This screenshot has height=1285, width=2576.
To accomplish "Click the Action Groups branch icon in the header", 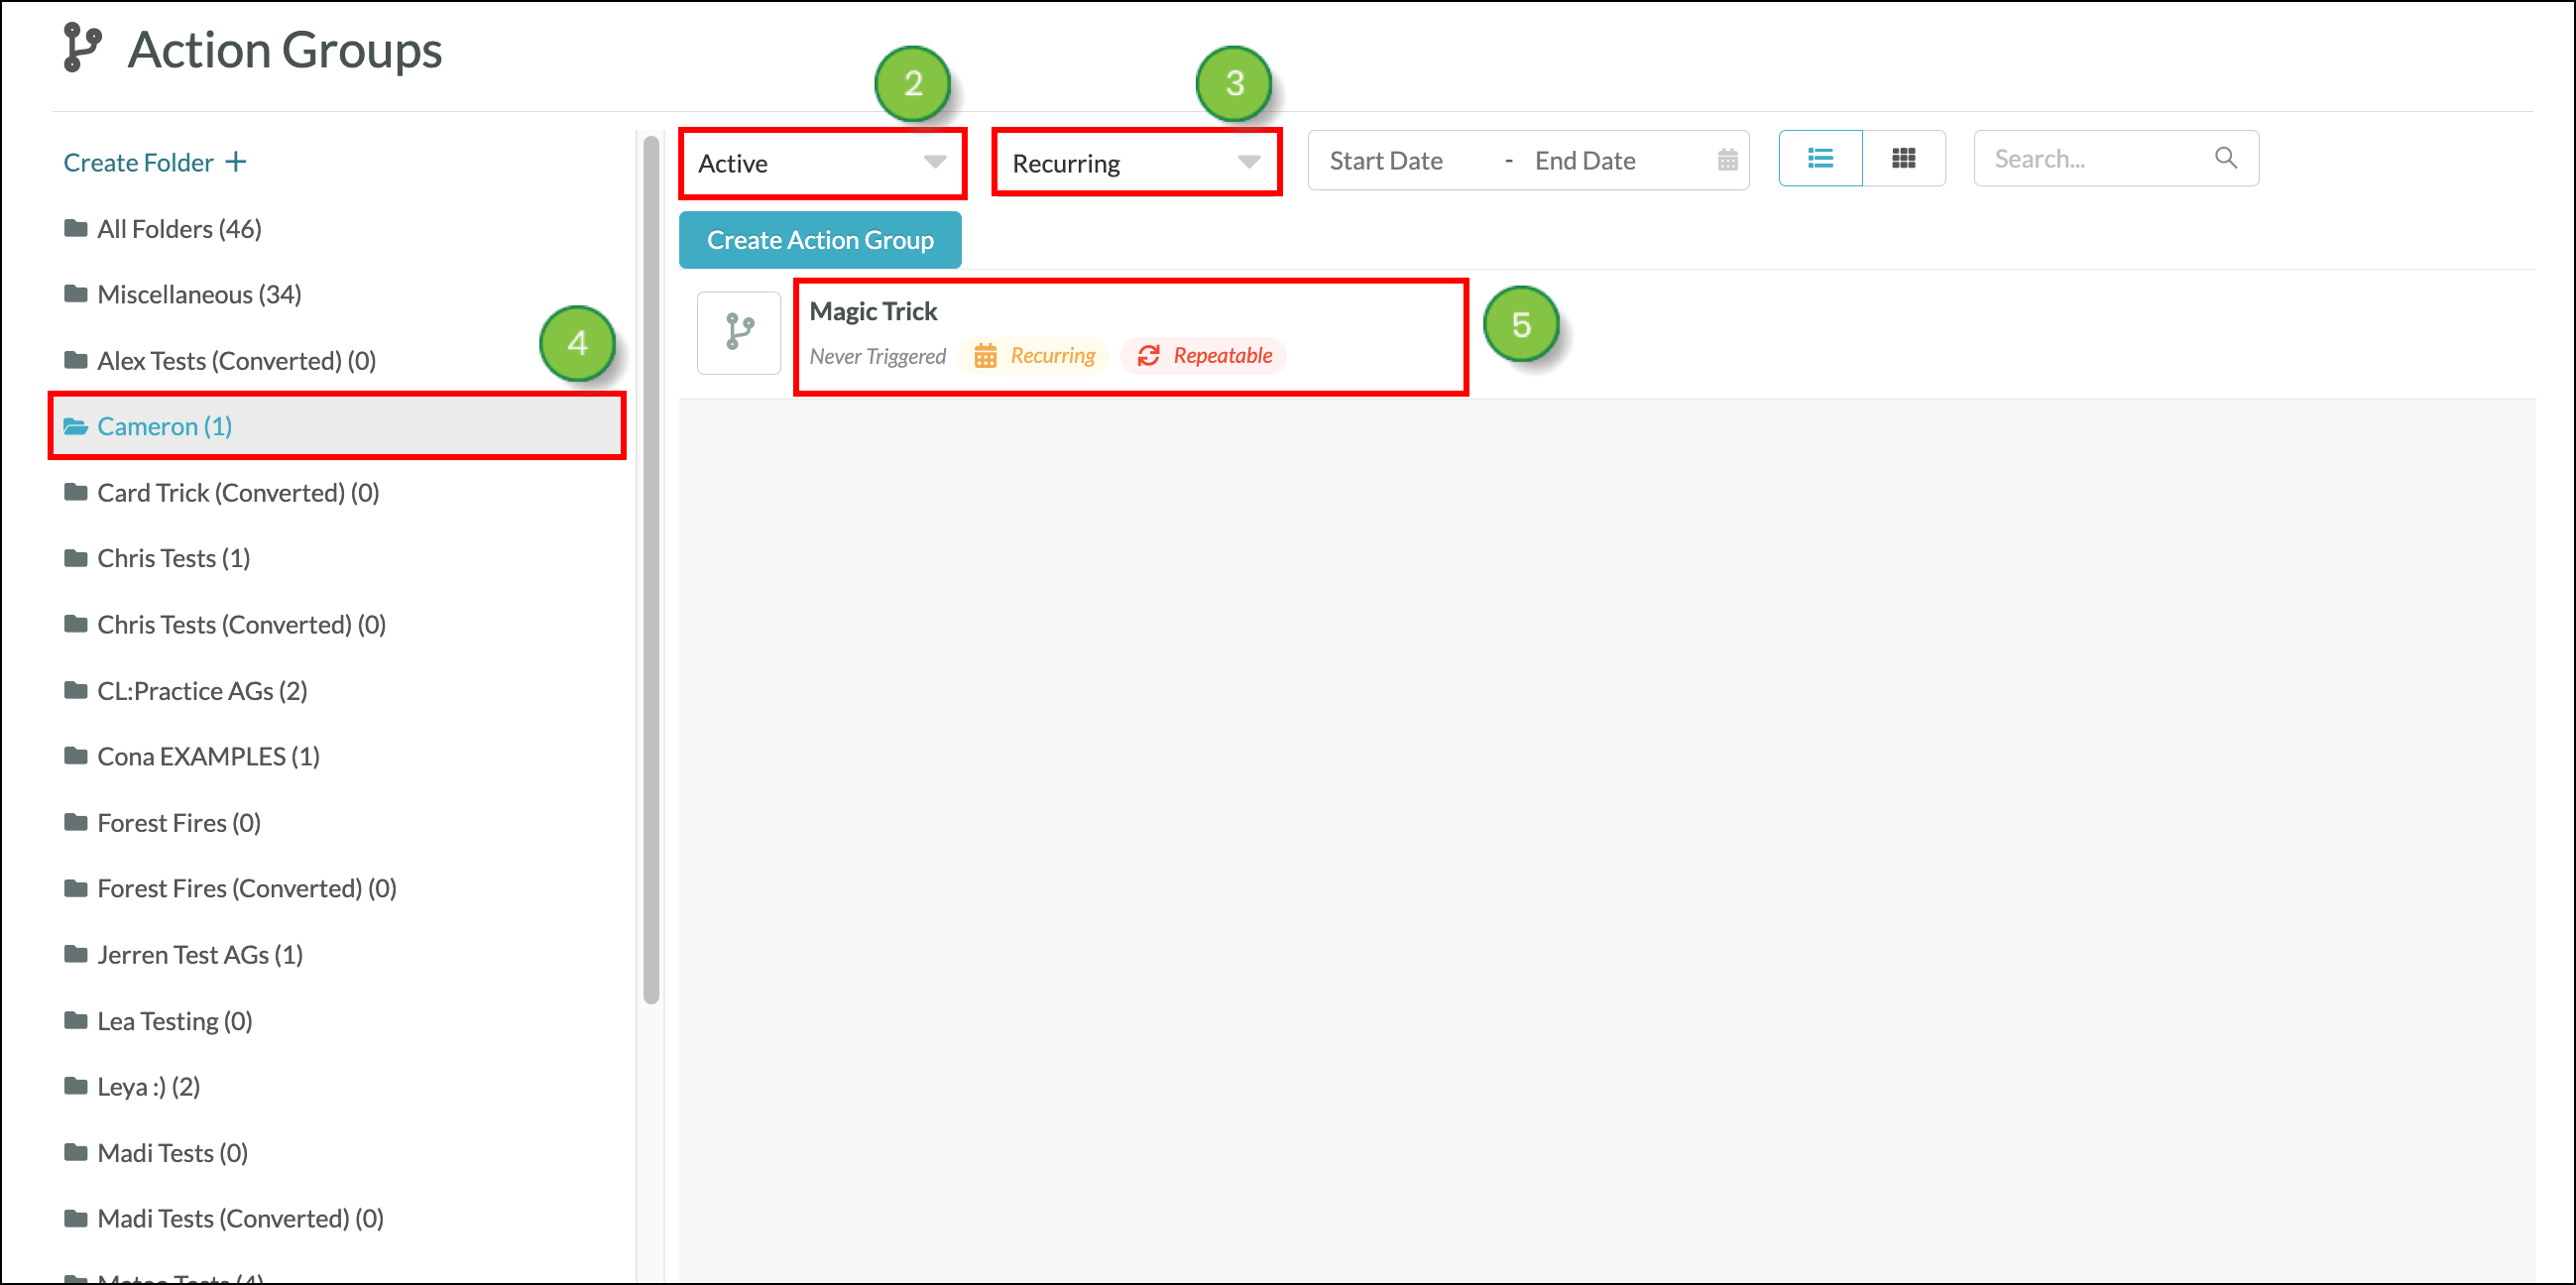I will 82,48.
